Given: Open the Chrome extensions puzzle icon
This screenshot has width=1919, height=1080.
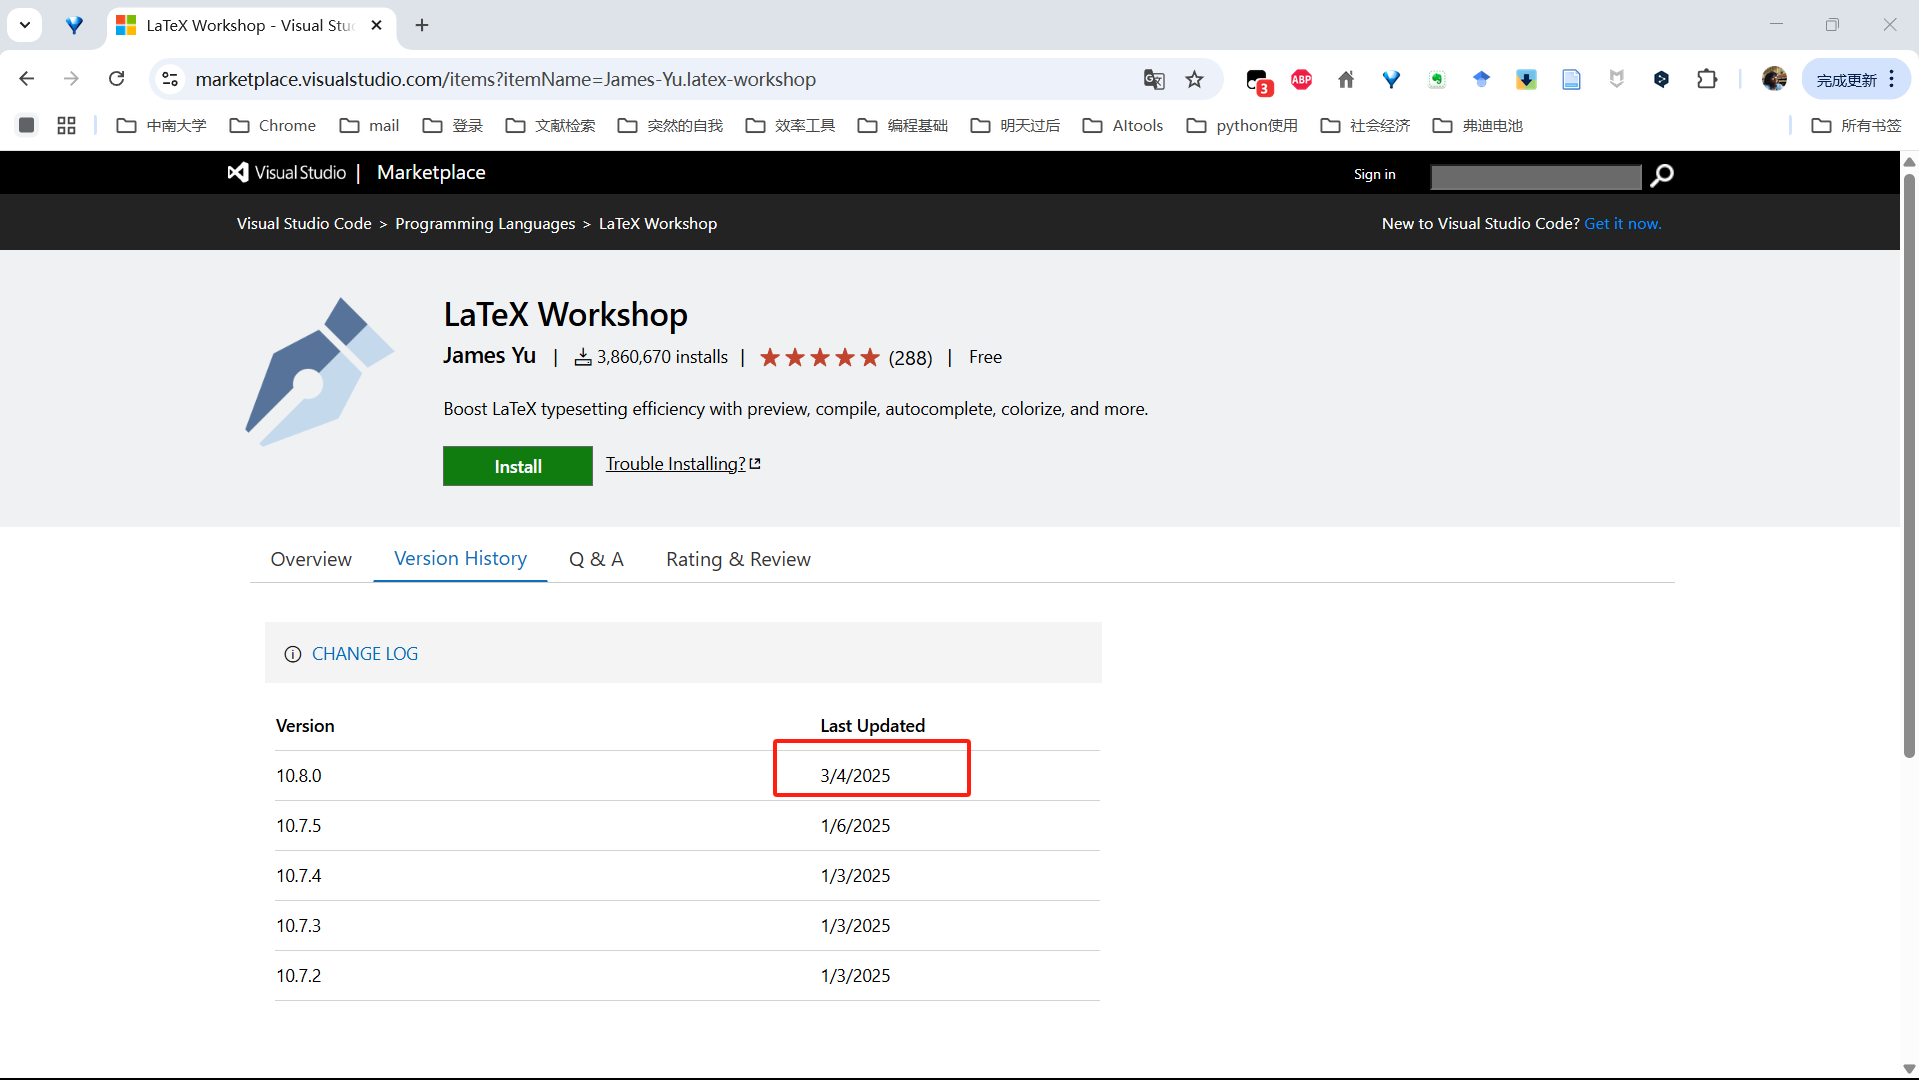Looking at the screenshot, I should (1707, 80).
